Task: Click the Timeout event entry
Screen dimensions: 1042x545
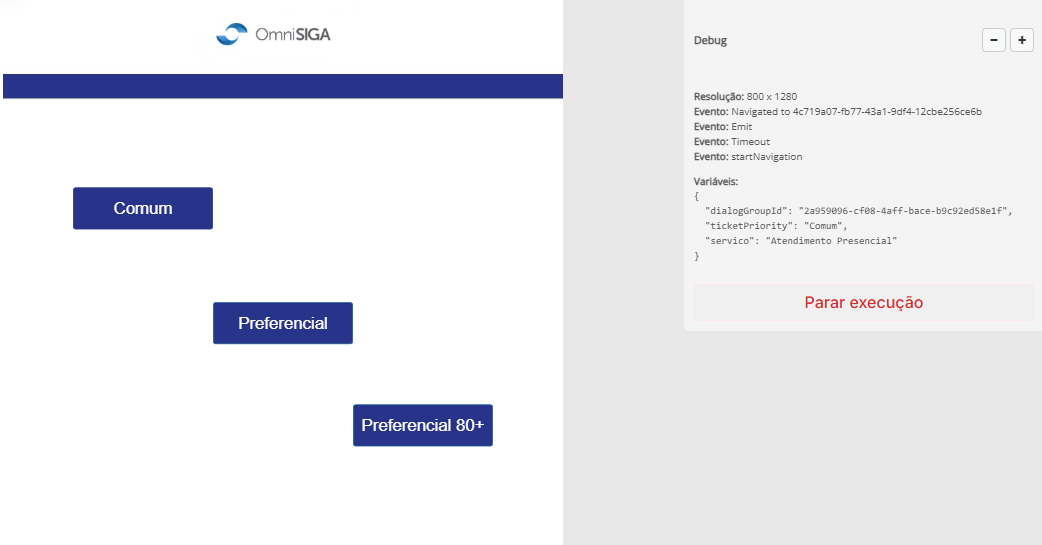Action: 732,142
